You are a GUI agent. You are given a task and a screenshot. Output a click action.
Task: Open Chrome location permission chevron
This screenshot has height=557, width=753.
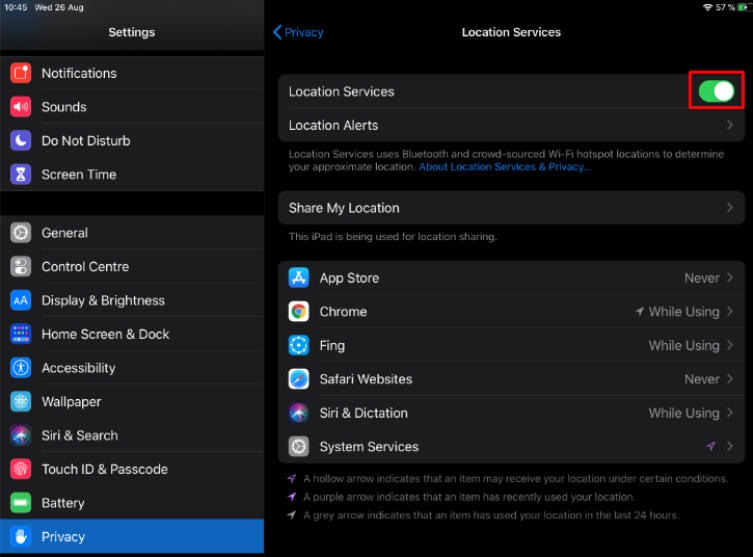730,311
